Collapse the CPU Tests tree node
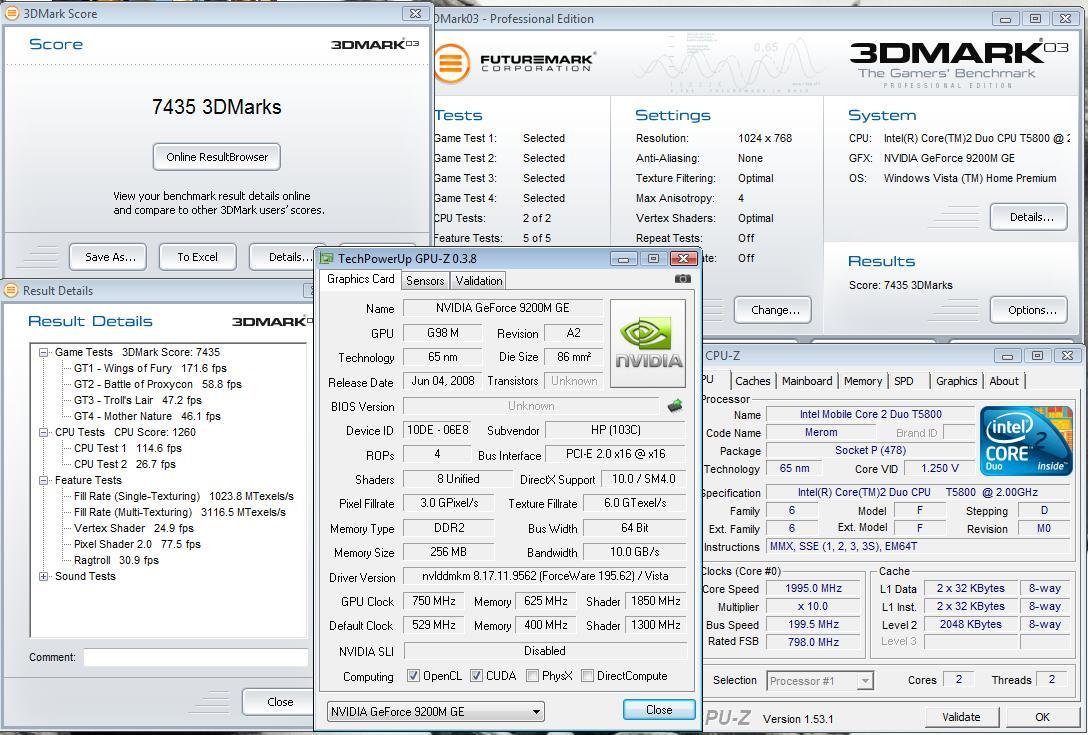This screenshot has width=1088, height=735. tap(44, 432)
